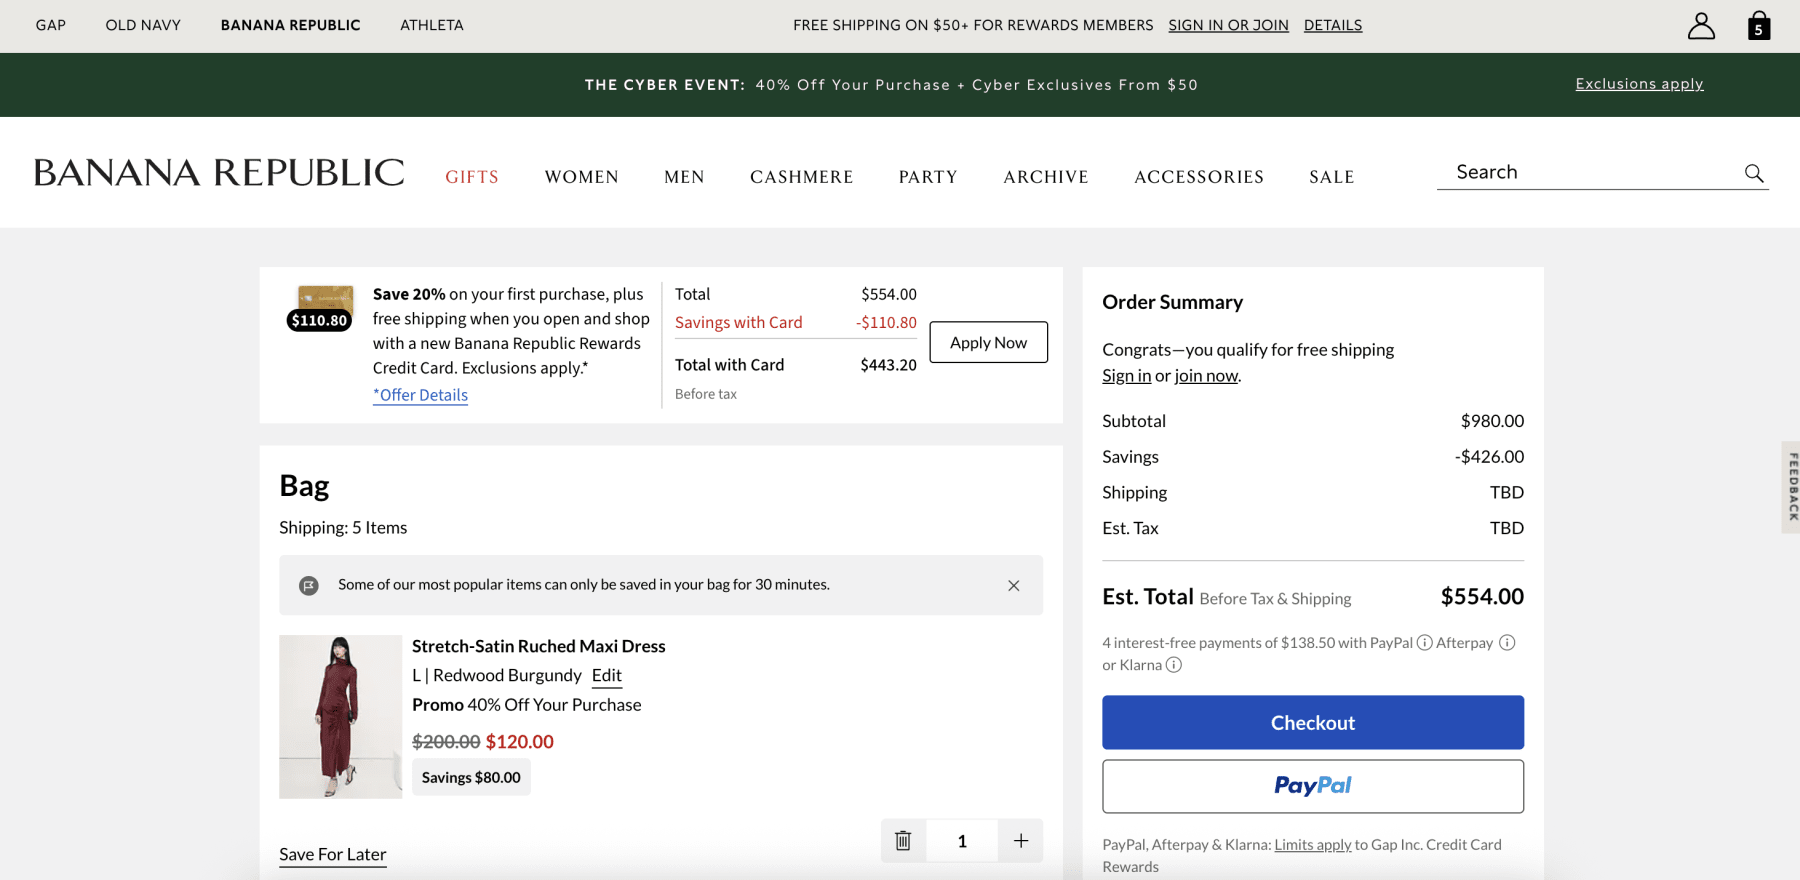
Task: Open the Gifts menu
Action: point(472,177)
